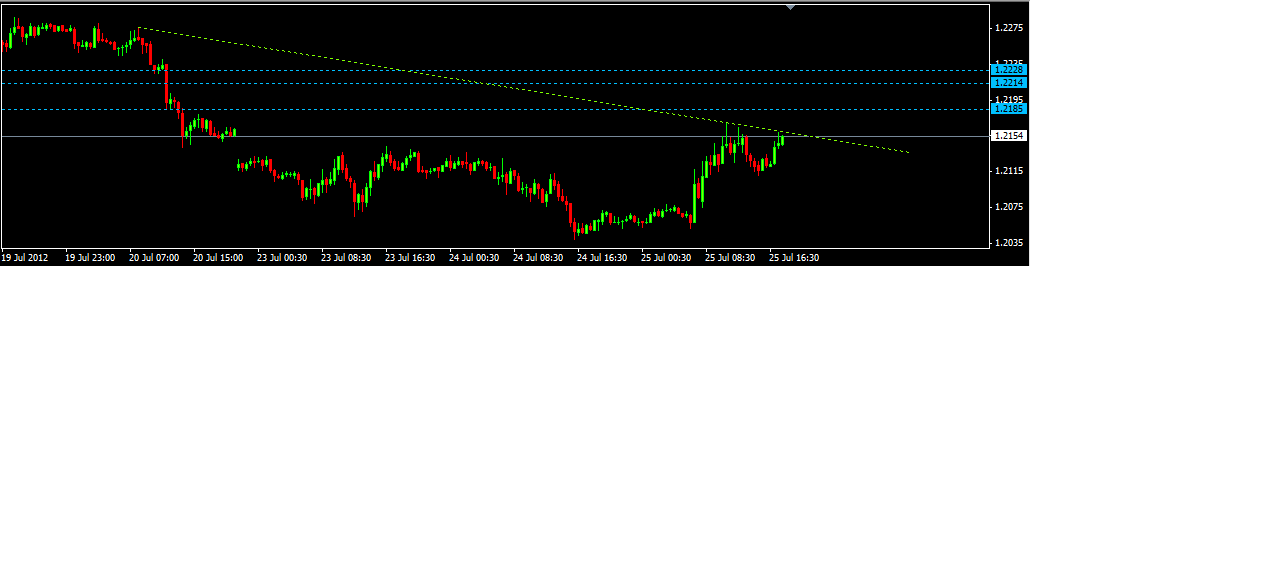This screenshot has height=576, width=1274.
Task: Select the 1.2185 blue price label
Action: (x=1008, y=108)
